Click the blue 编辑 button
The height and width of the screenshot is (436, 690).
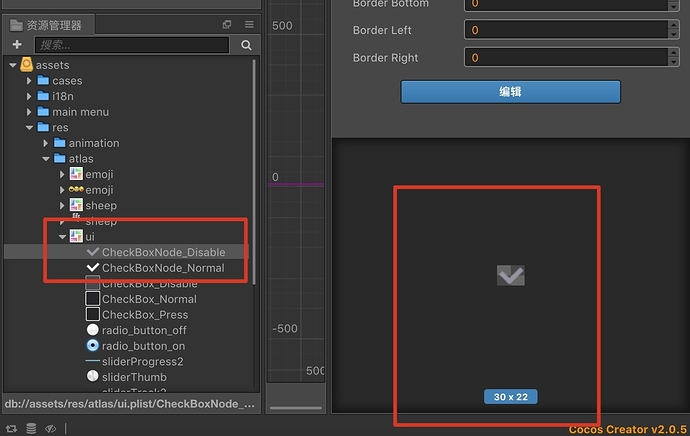click(510, 92)
